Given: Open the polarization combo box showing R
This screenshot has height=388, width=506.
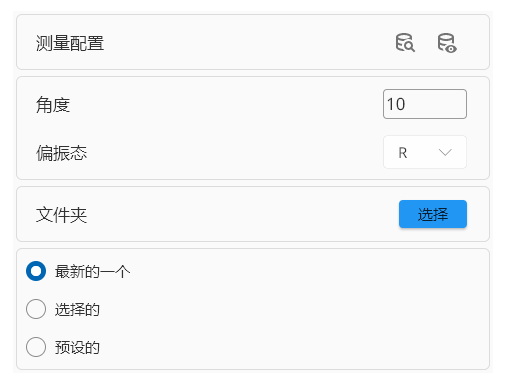Looking at the screenshot, I should (425, 152).
